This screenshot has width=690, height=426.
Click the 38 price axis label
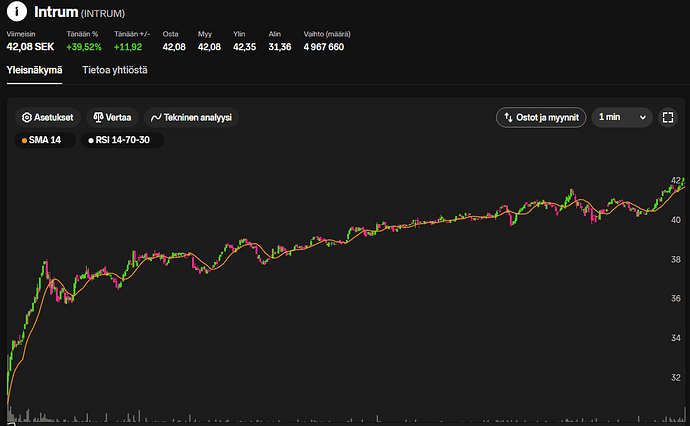(675, 259)
